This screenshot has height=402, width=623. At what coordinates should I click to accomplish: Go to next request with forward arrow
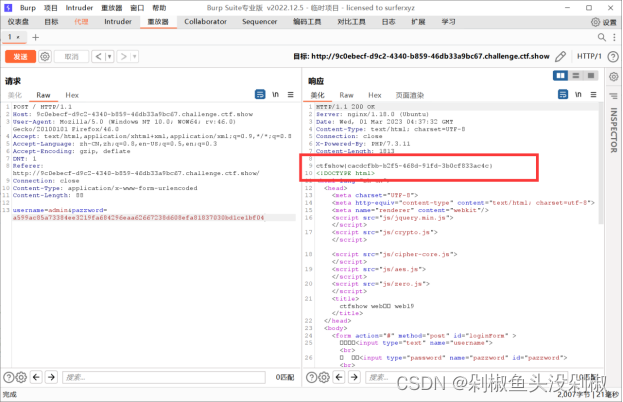point(124,56)
